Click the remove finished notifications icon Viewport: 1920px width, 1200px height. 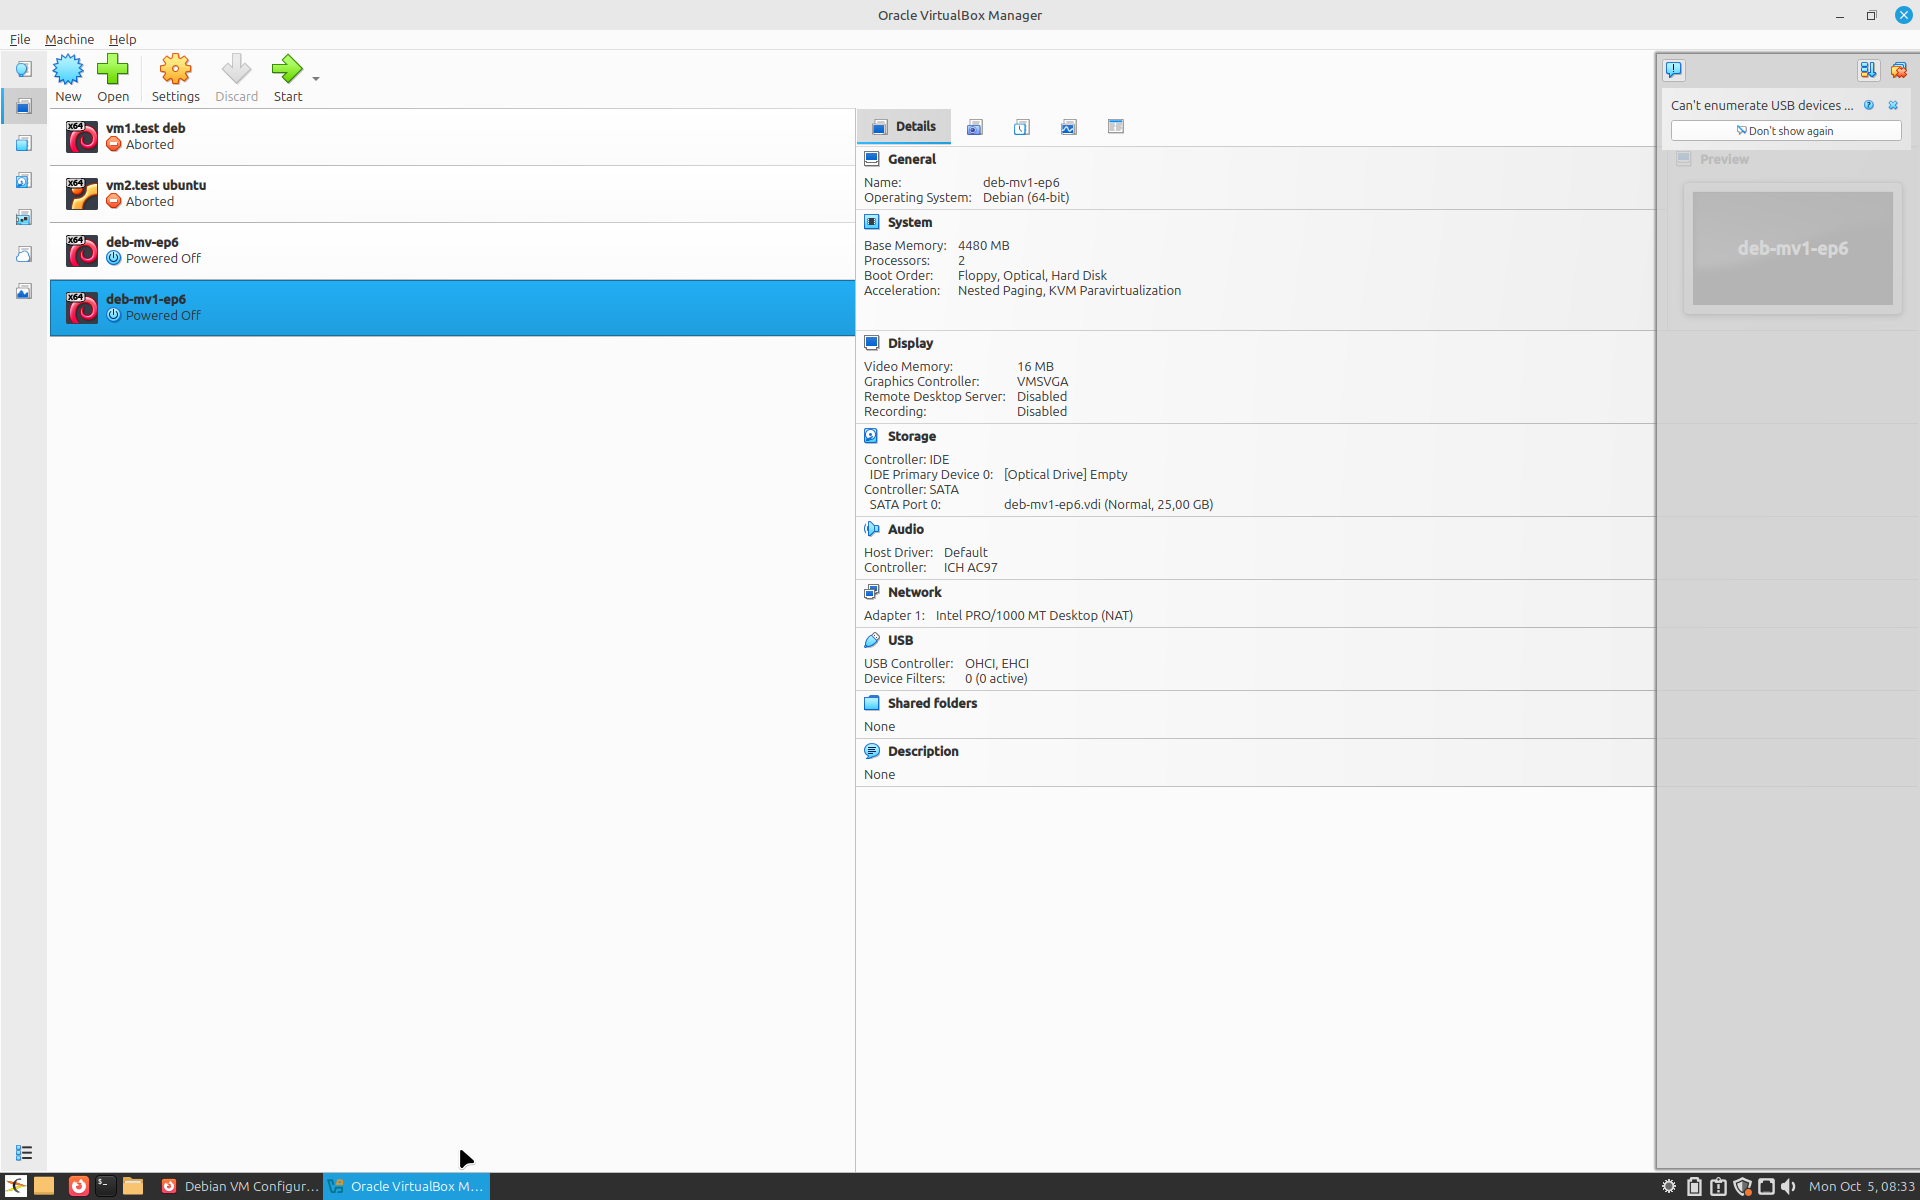pos(1898,70)
